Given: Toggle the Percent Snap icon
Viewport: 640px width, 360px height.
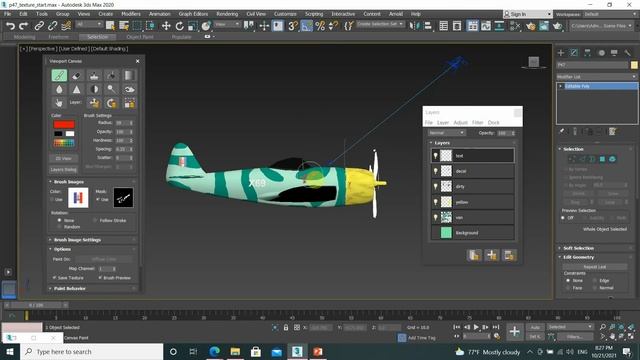Looking at the screenshot, I should click(x=320, y=26).
